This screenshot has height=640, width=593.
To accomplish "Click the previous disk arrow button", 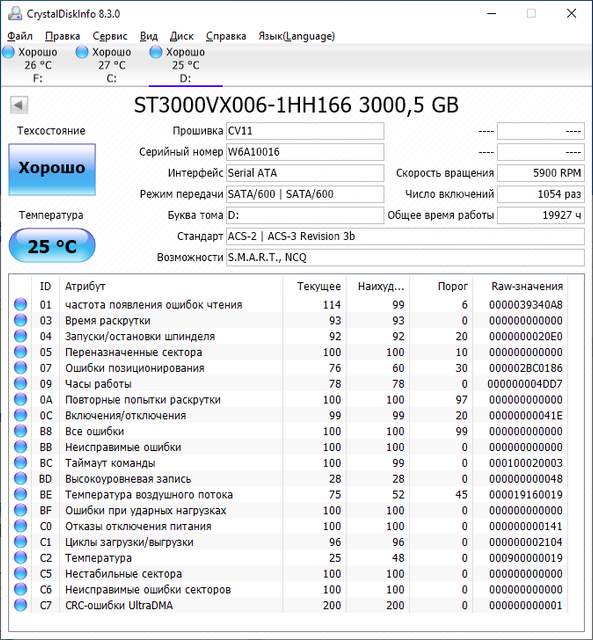I will coord(19,105).
